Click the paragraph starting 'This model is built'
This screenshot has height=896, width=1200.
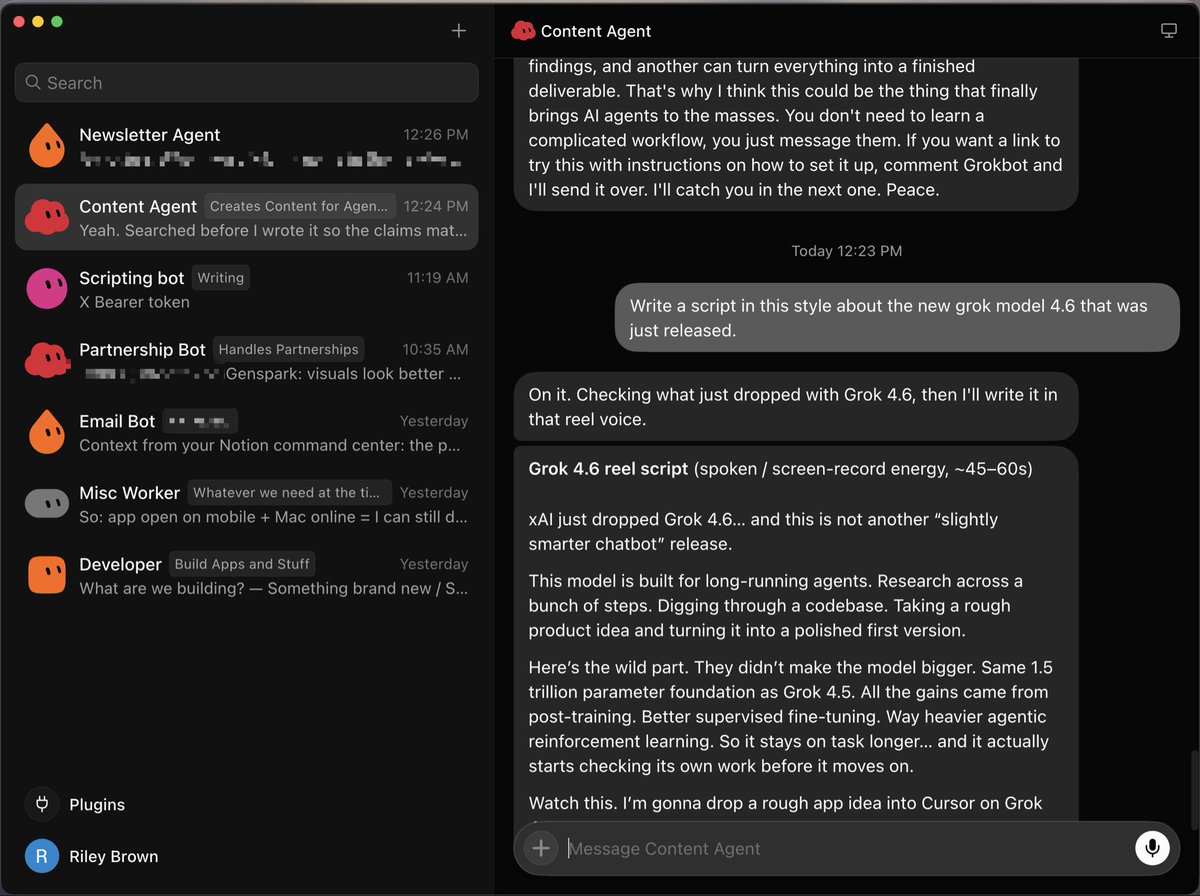tap(776, 606)
